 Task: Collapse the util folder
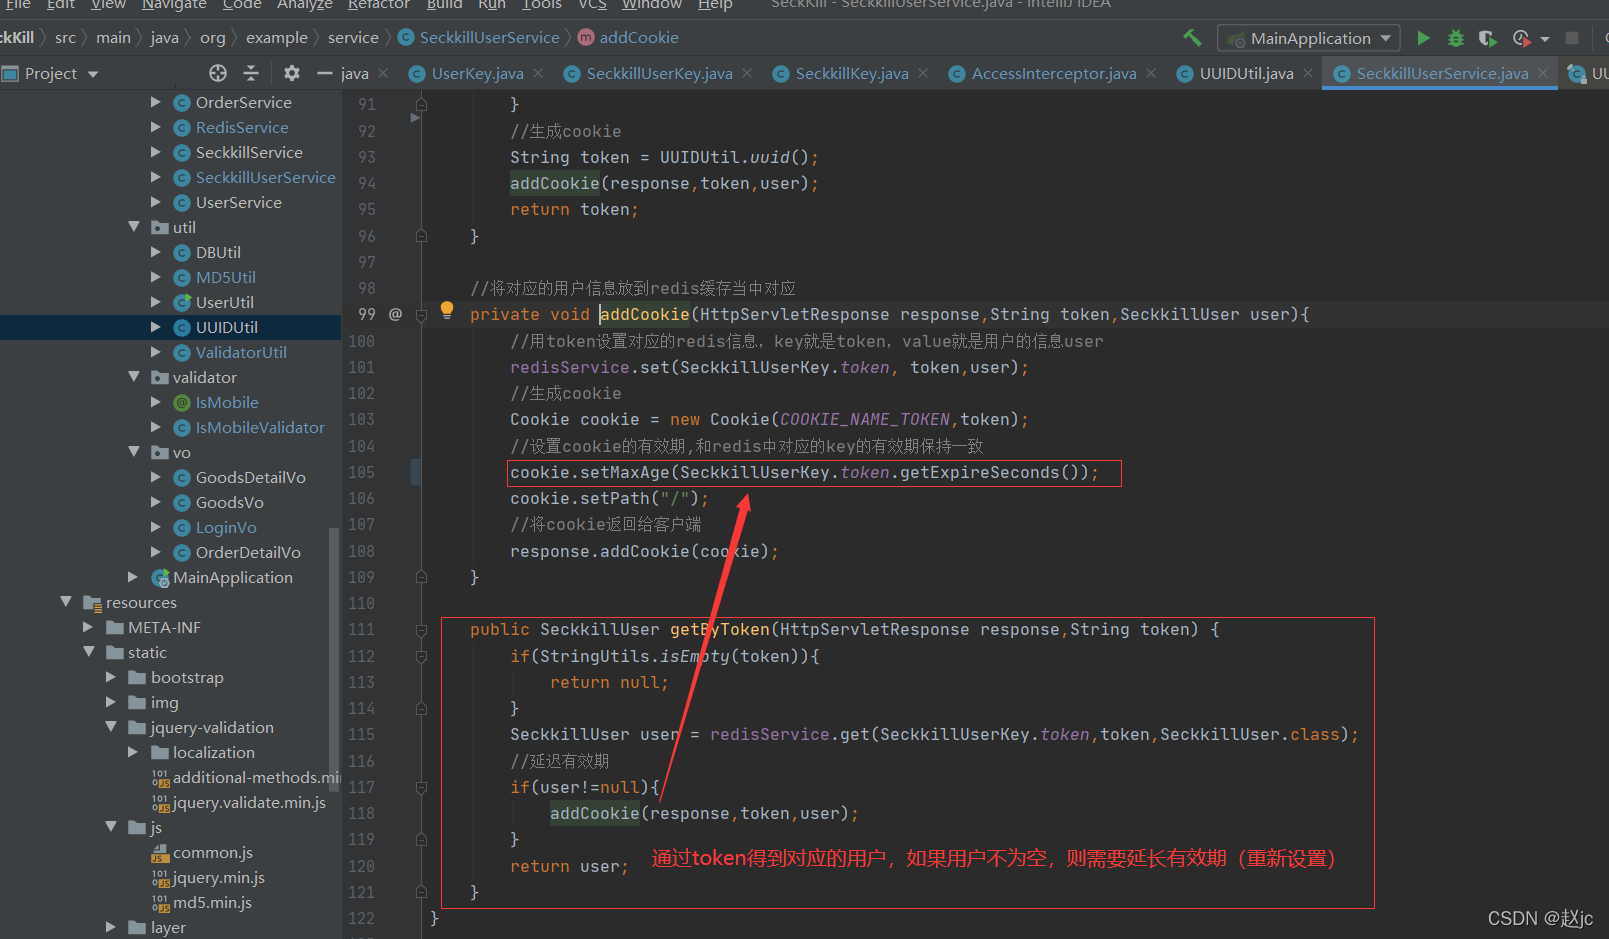pos(134,227)
